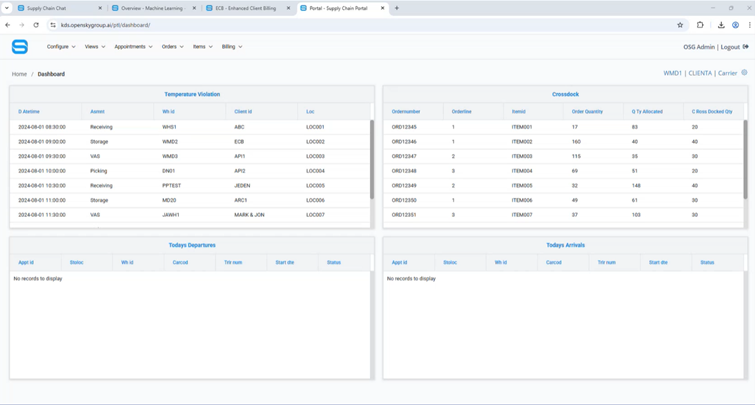This screenshot has width=755, height=405.
Task: Expand the Billing dropdown menu
Action: tap(231, 47)
